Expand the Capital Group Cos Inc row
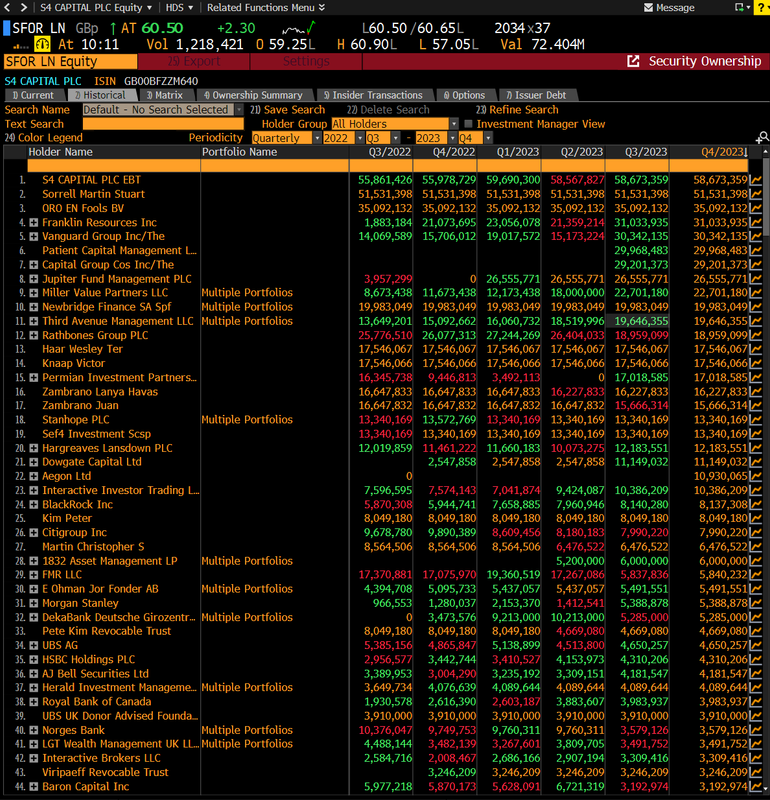Image resolution: width=770 pixels, height=800 pixels. point(34,265)
